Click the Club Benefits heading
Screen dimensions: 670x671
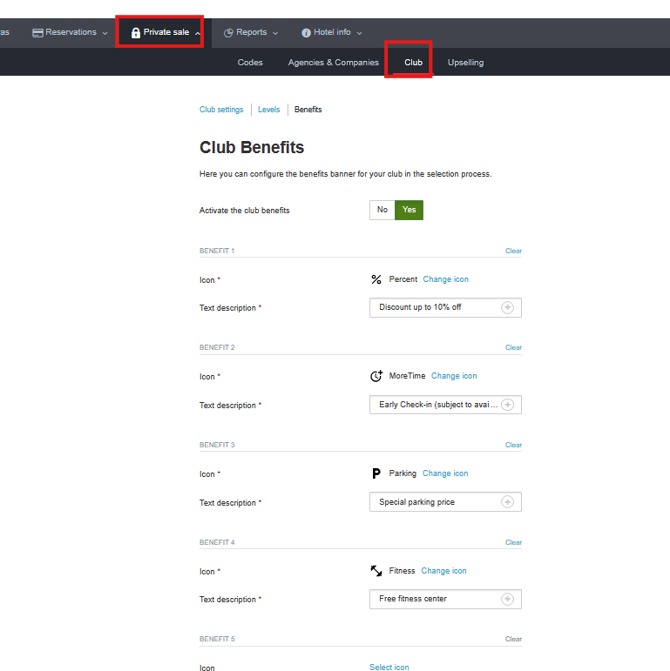click(x=252, y=147)
